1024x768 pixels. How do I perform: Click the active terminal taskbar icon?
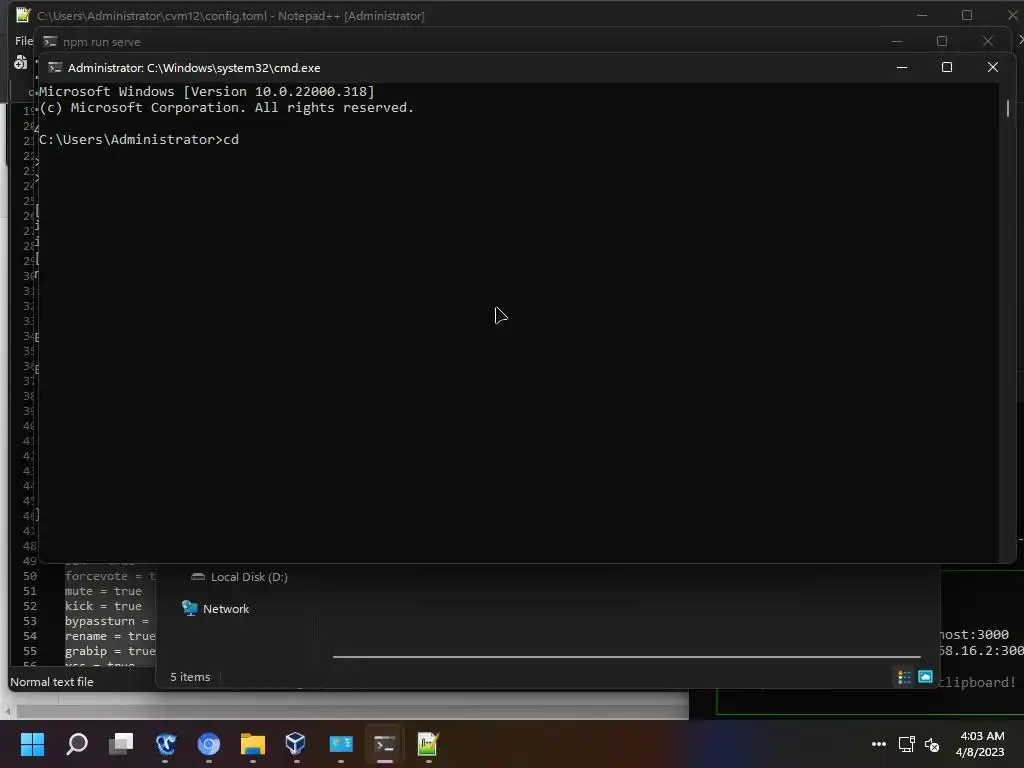(385, 744)
